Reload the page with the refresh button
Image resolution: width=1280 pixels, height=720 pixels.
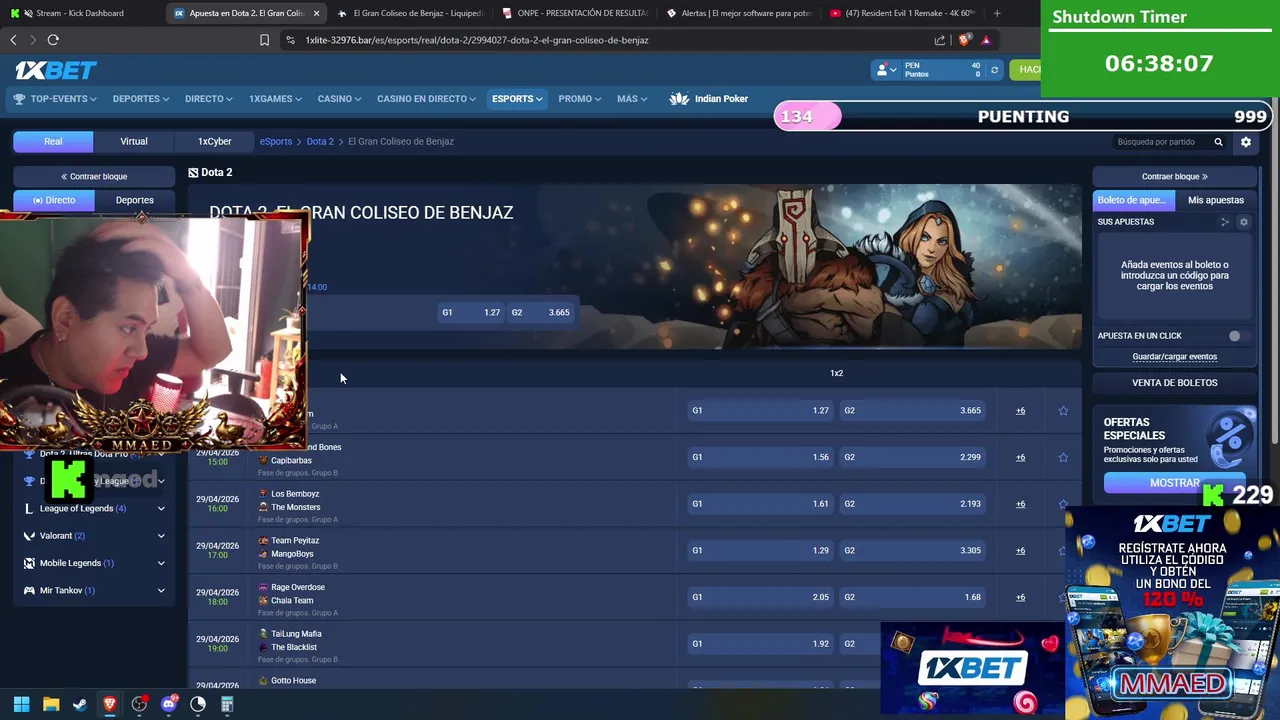pyautogui.click(x=53, y=40)
